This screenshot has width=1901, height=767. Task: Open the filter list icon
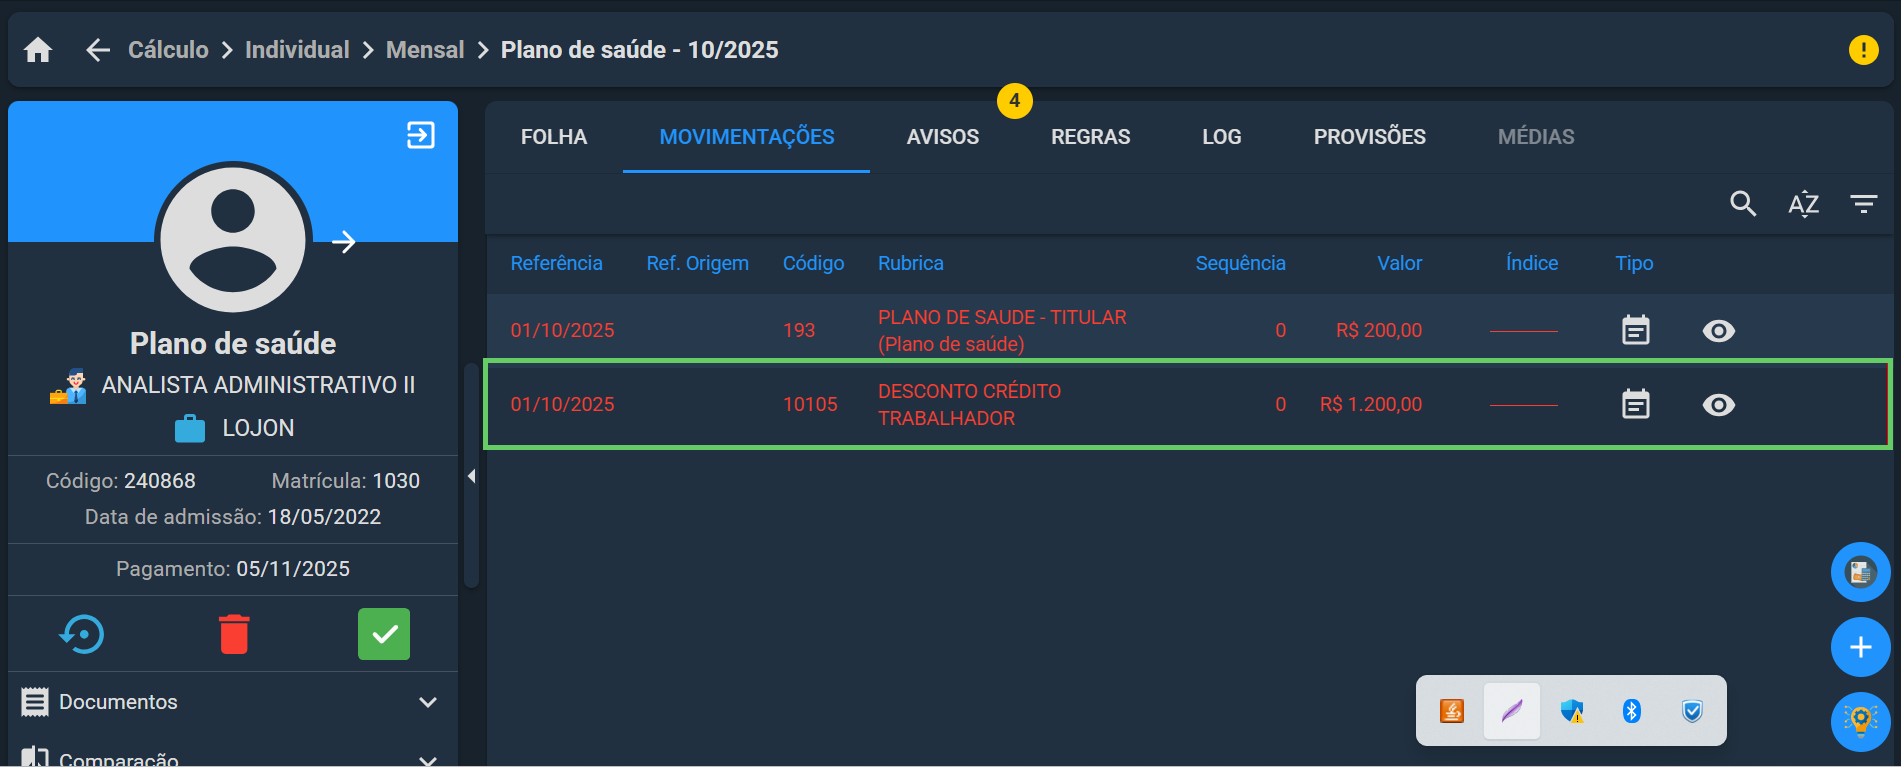tap(1863, 204)
